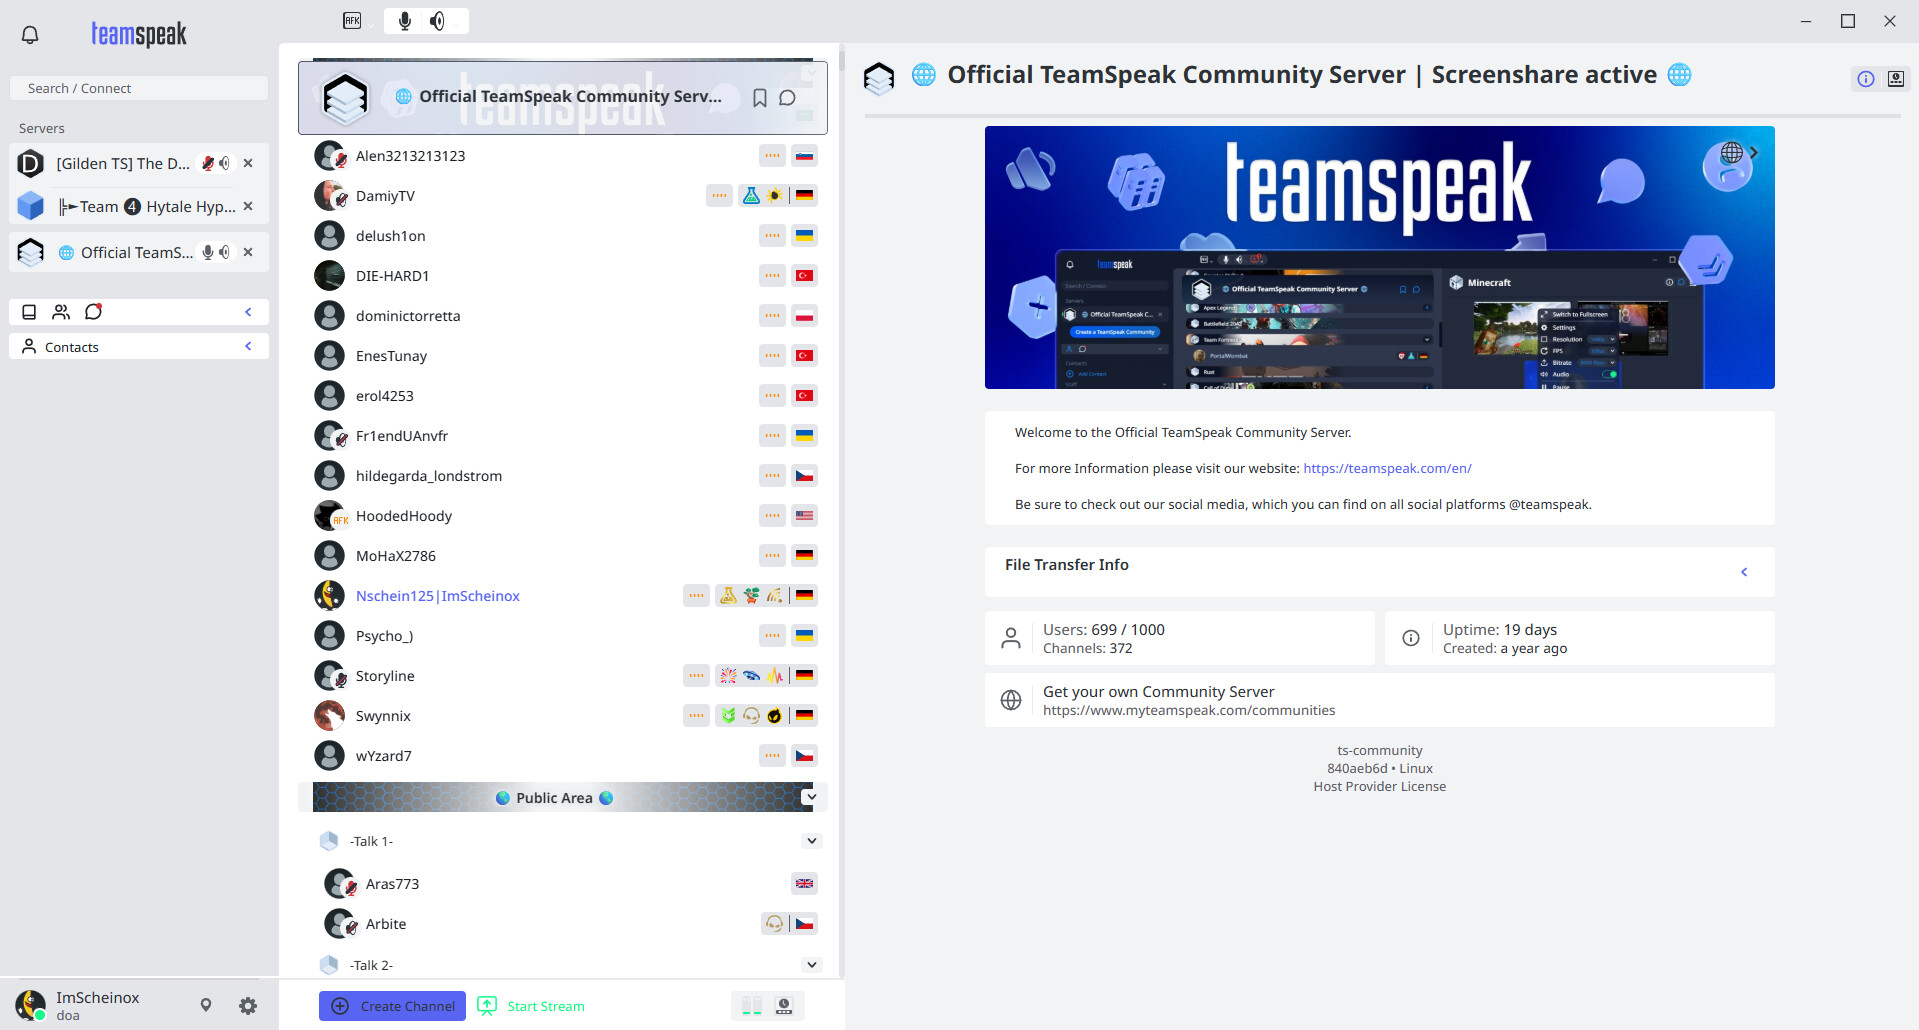Viewport: 1919px width, 1030px height.
Task: Open the chats icon with red dot
Action: (93, 312)
